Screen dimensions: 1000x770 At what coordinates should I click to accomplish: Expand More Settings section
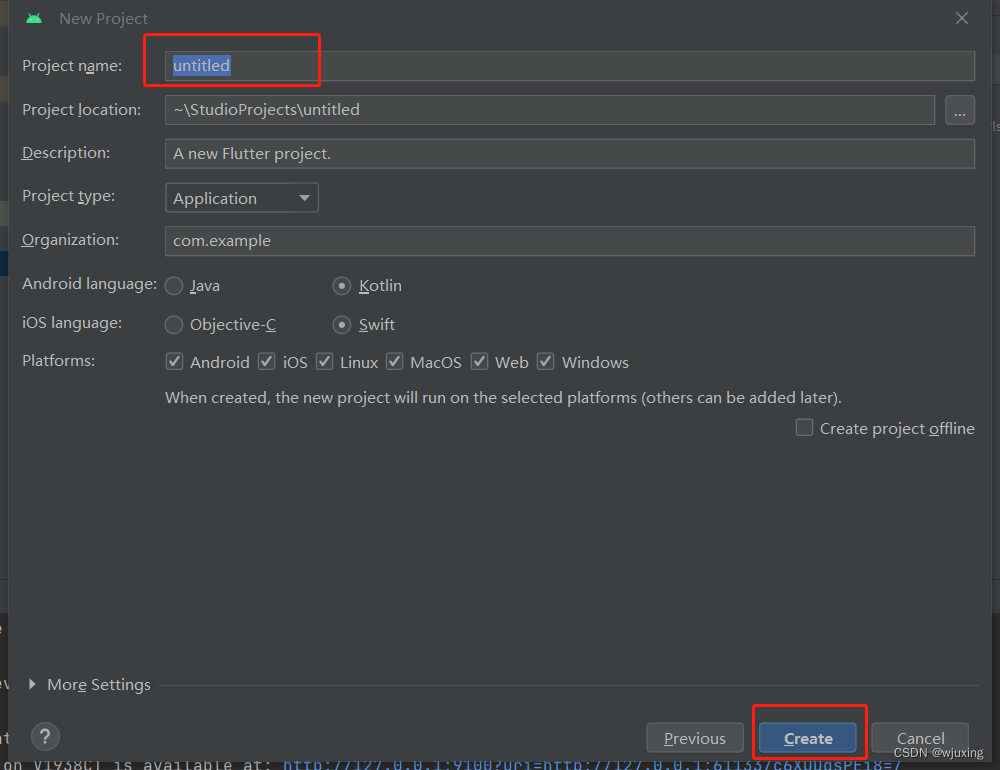32,685
